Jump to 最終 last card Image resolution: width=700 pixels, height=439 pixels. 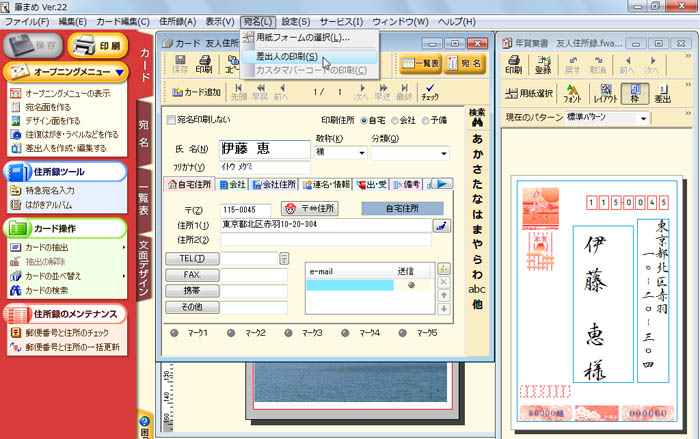[404, 92]
